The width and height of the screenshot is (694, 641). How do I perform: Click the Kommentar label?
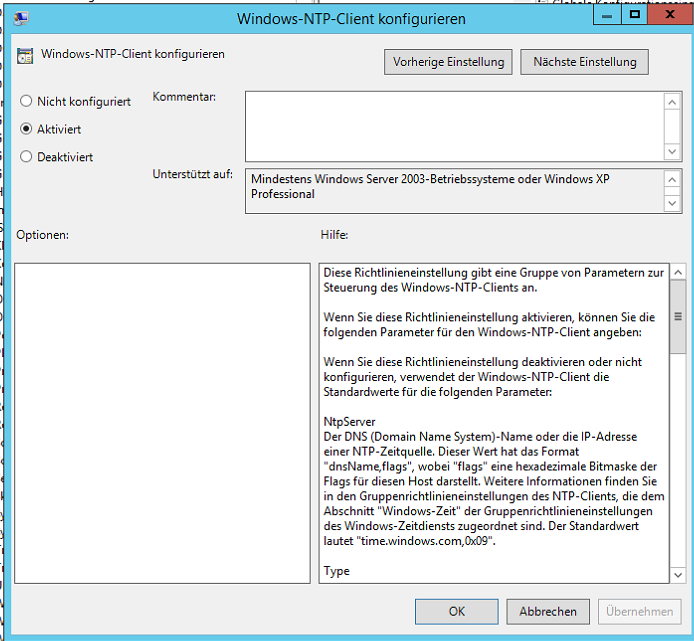[x=184, y=97]
